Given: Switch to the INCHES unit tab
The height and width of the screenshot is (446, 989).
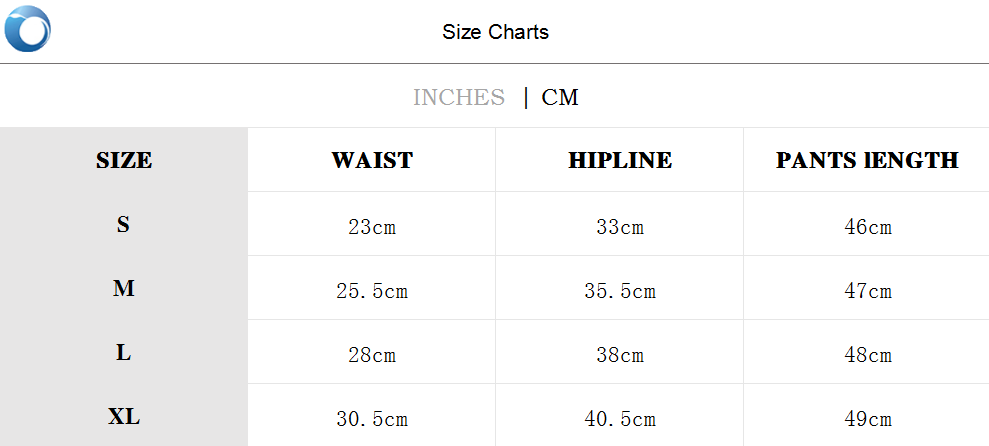Looking at the screenshot, I should click(x=459, y=97).
